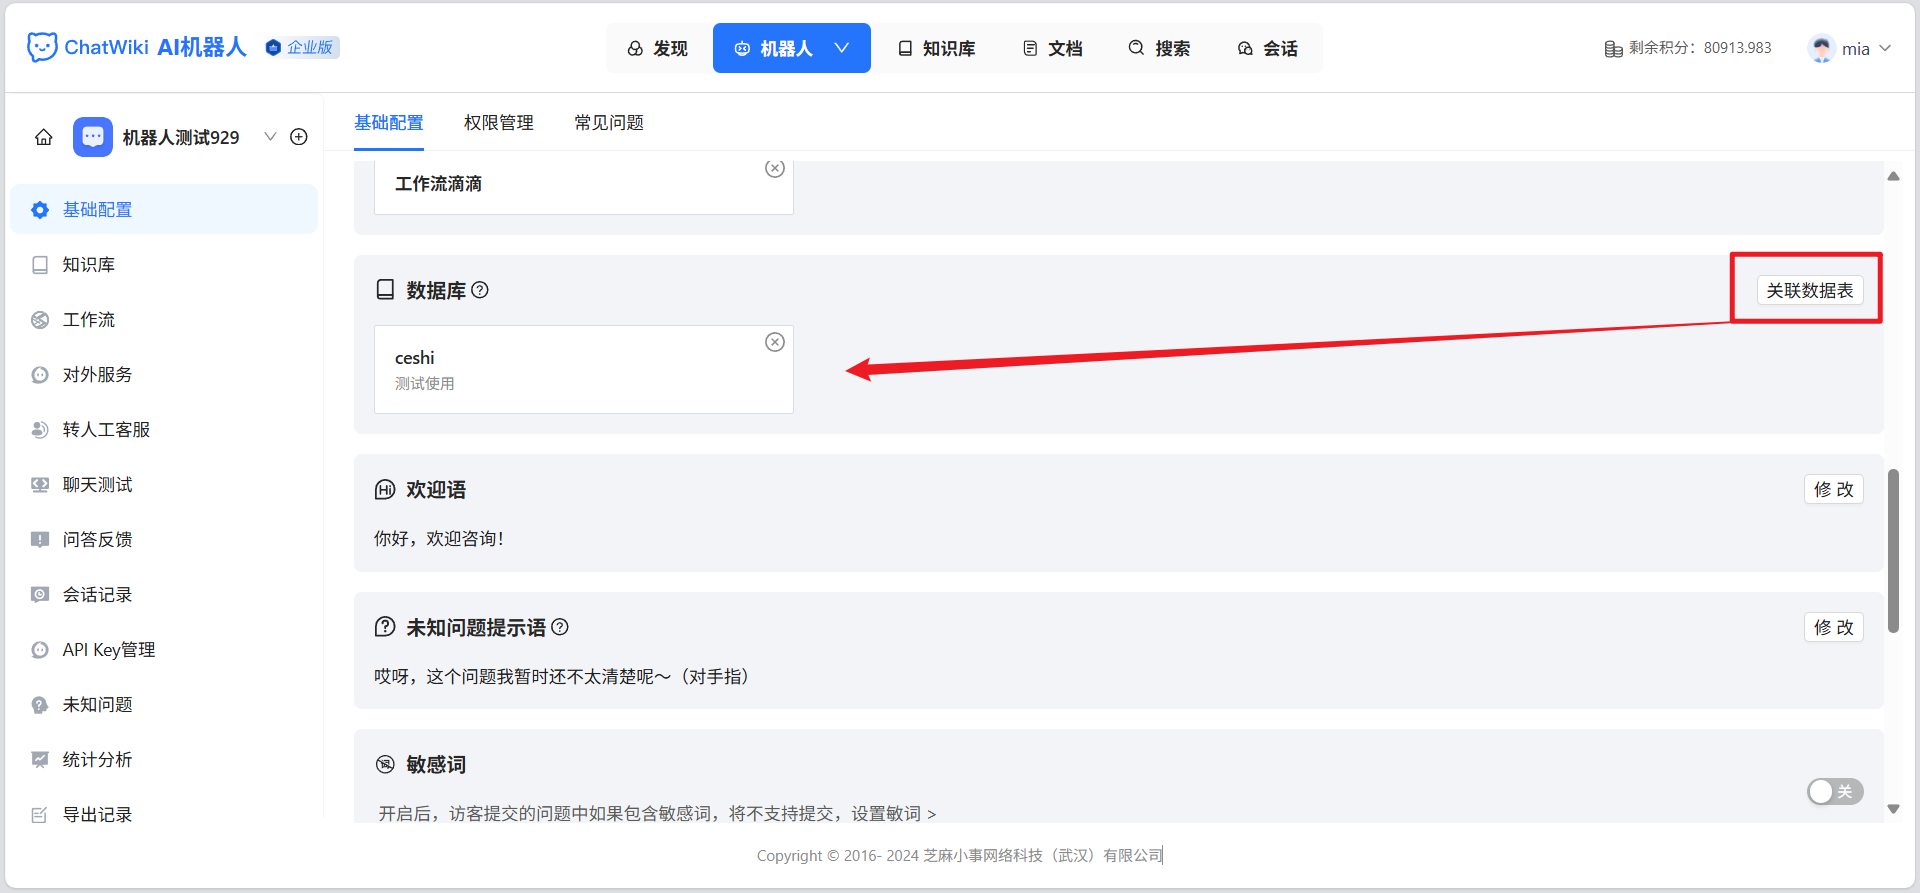Open 发现 in top navigation
The image size is (1920, 893).
coord(657,48)
